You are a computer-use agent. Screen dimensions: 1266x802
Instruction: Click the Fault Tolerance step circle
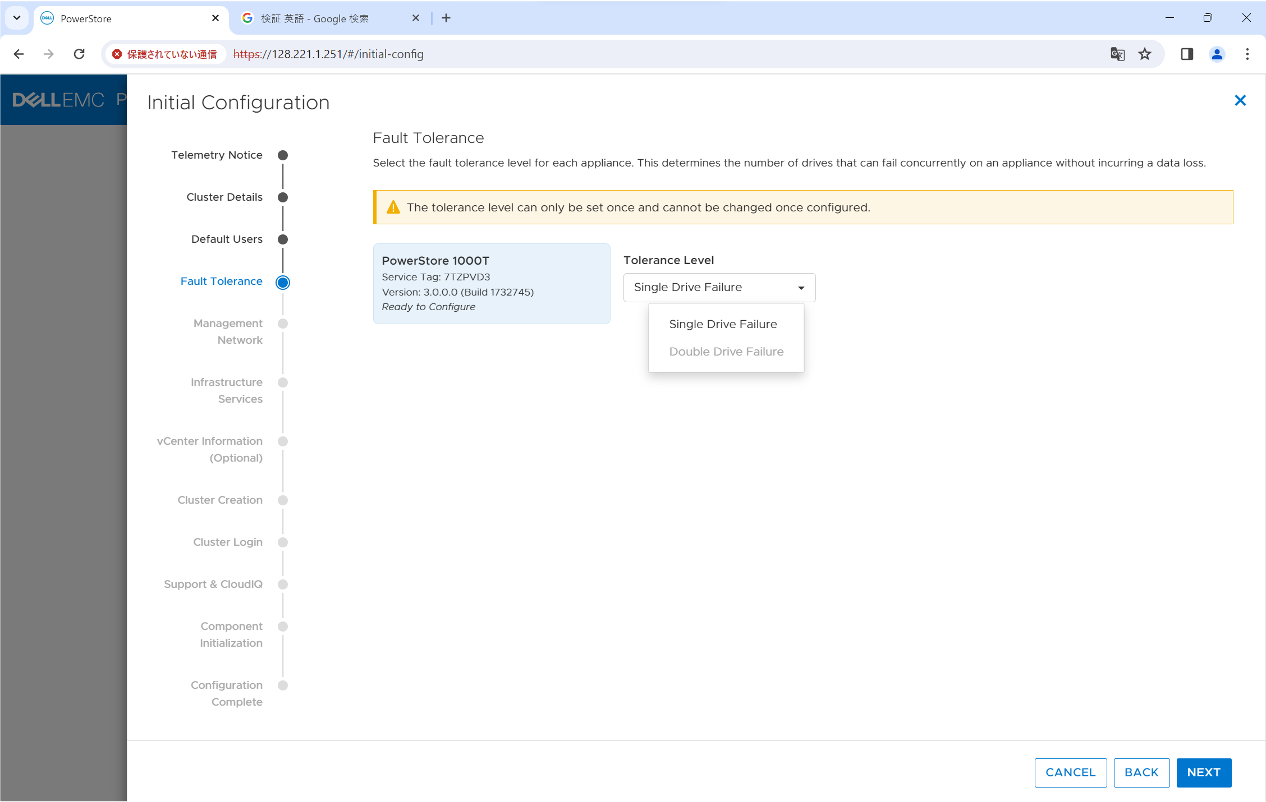283,282
